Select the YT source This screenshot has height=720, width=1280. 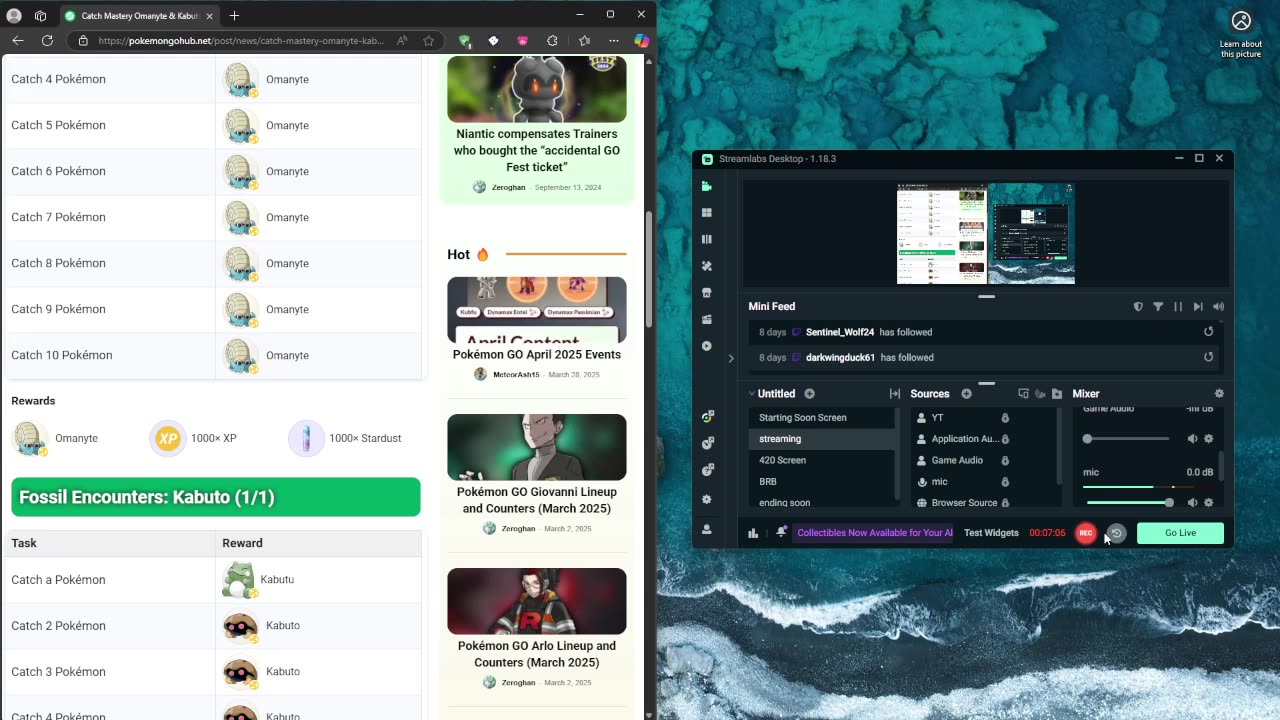[938, 418]
